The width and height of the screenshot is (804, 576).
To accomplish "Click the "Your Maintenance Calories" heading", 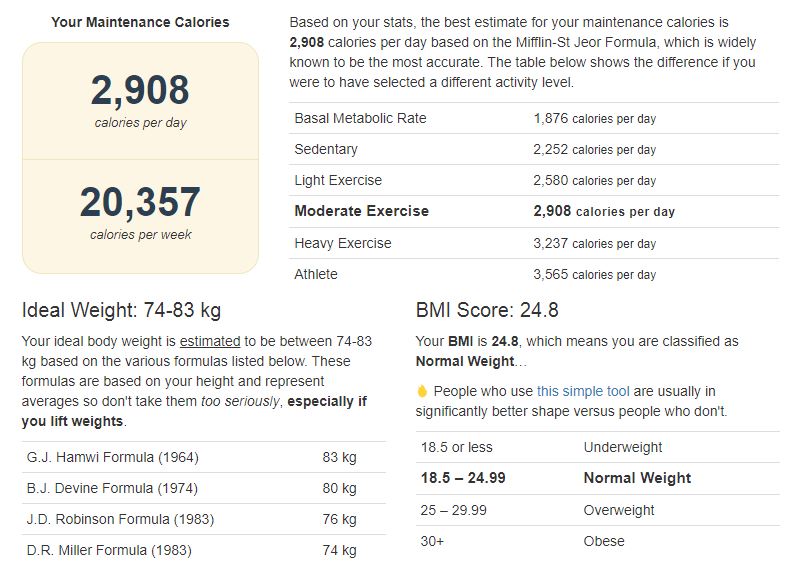I will coord(140,22).
